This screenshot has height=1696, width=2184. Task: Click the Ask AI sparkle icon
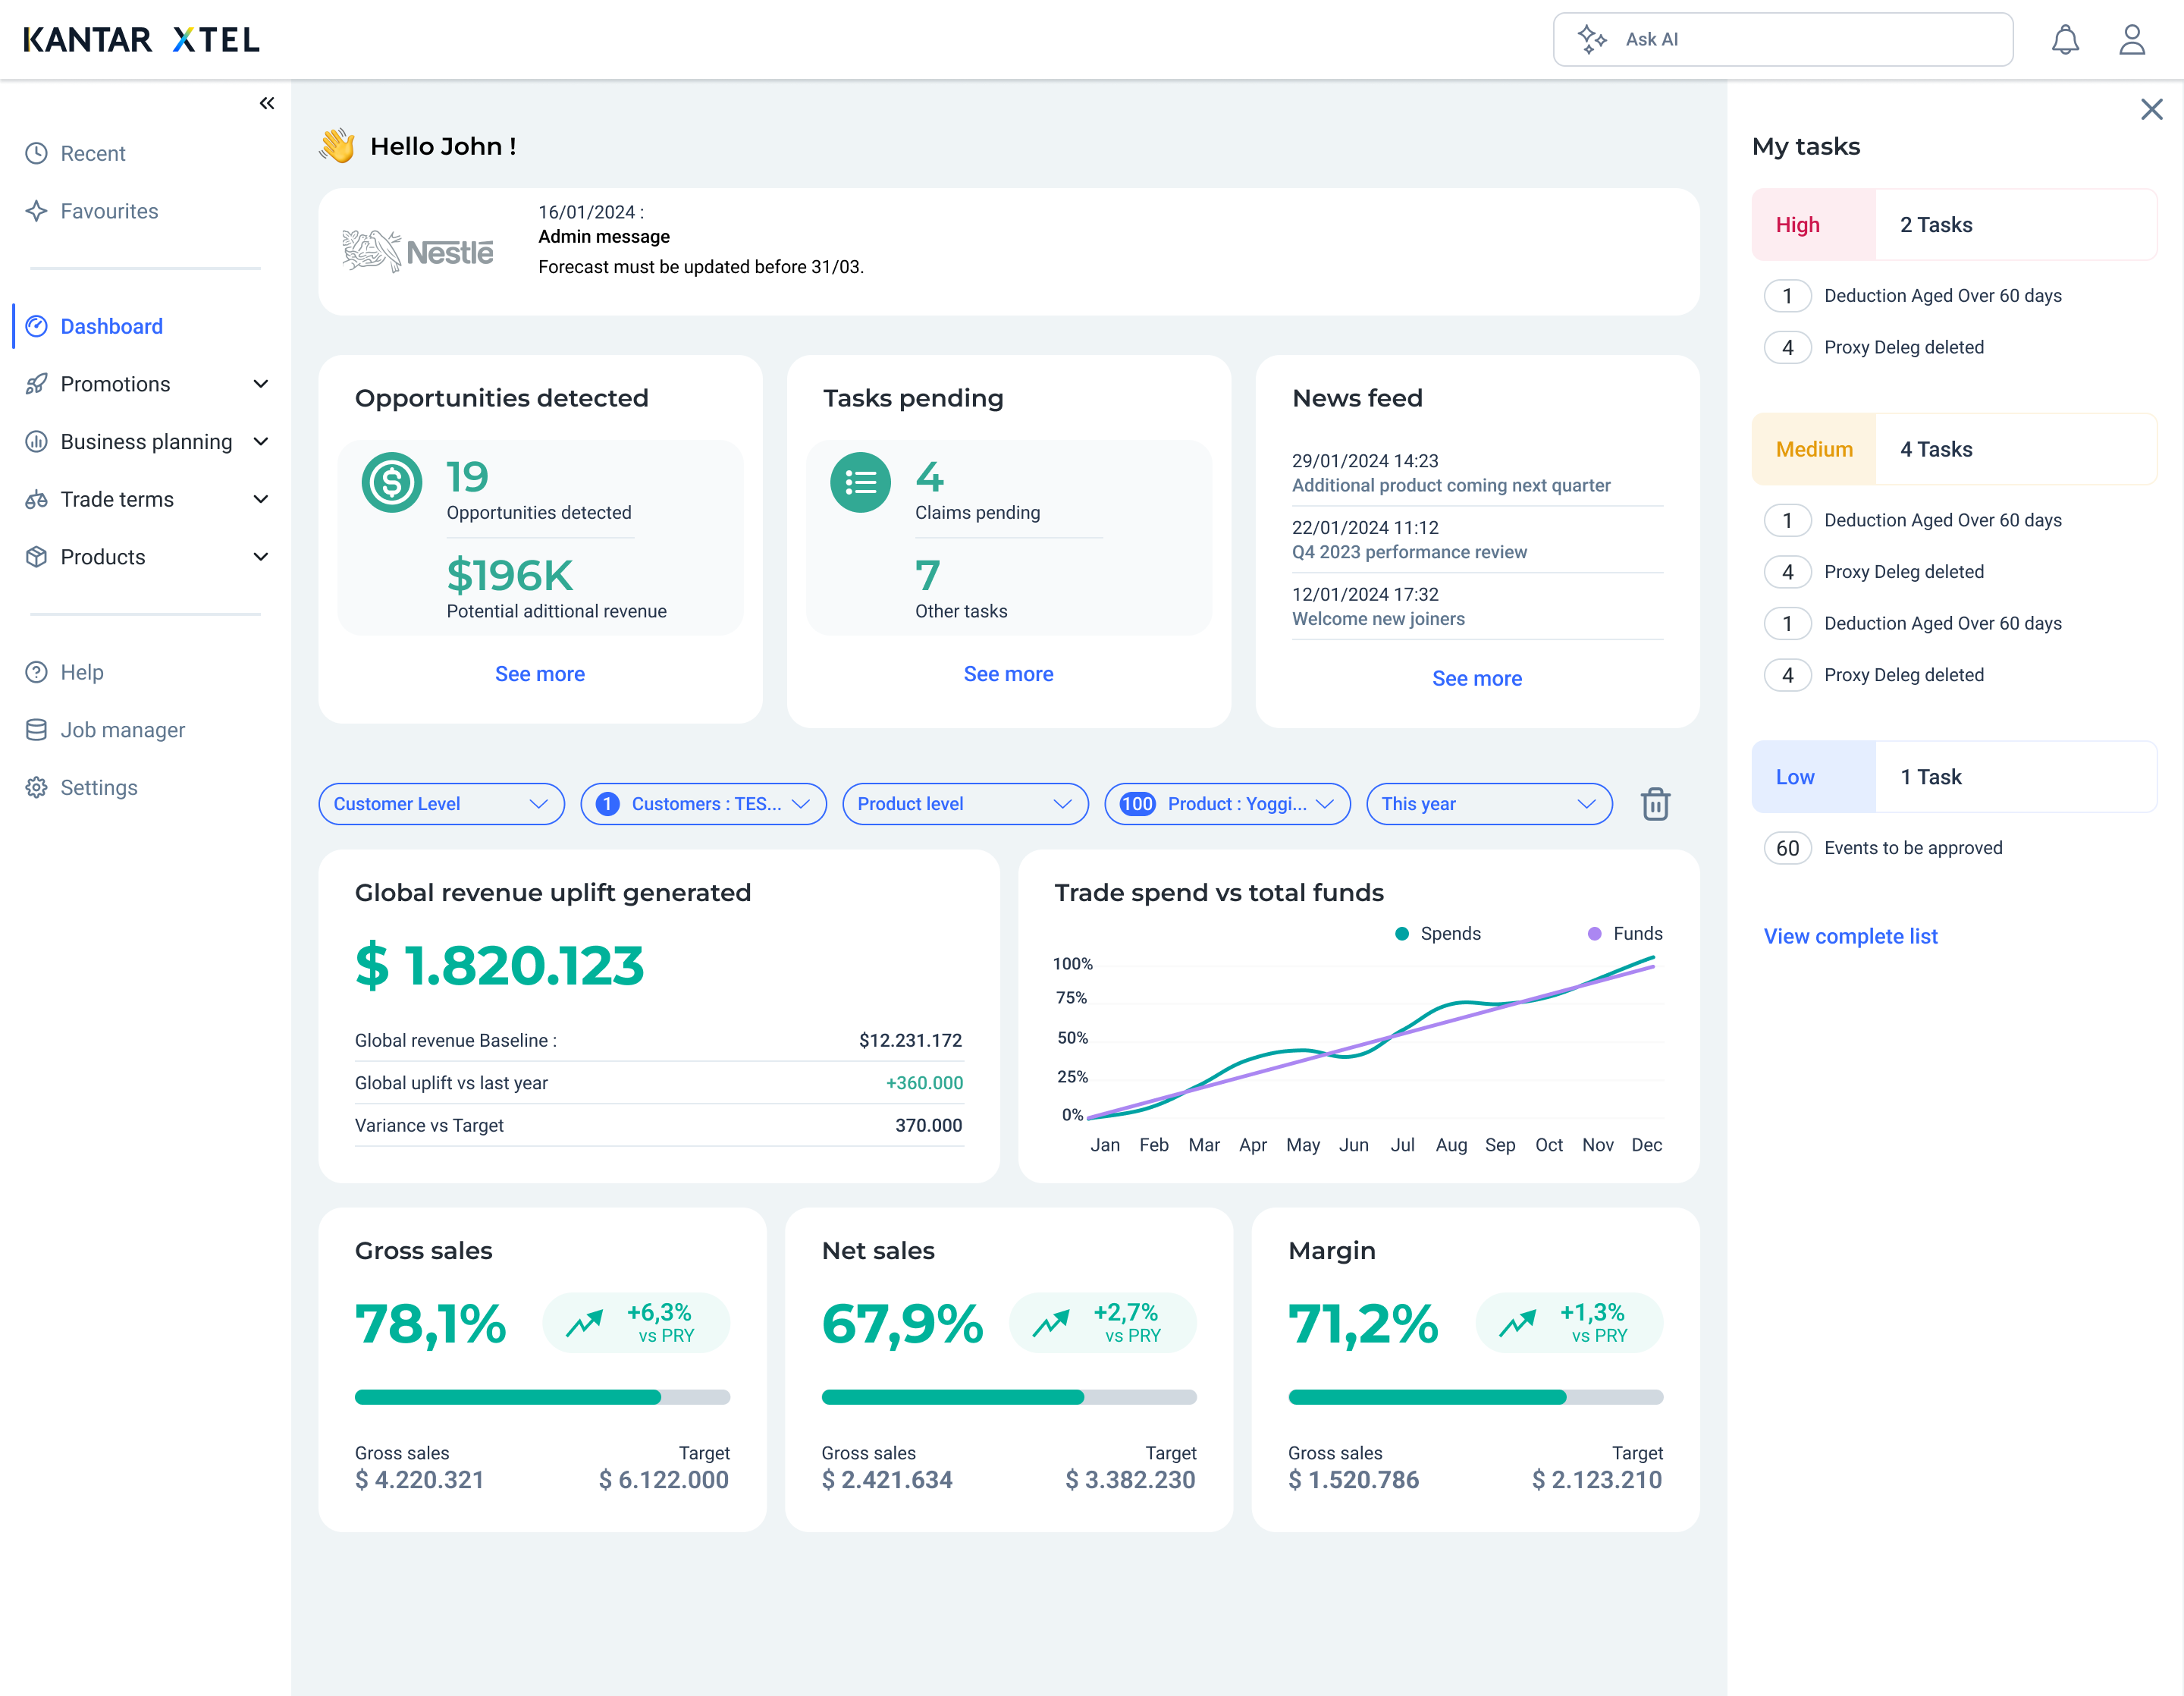coord(1591,40)
